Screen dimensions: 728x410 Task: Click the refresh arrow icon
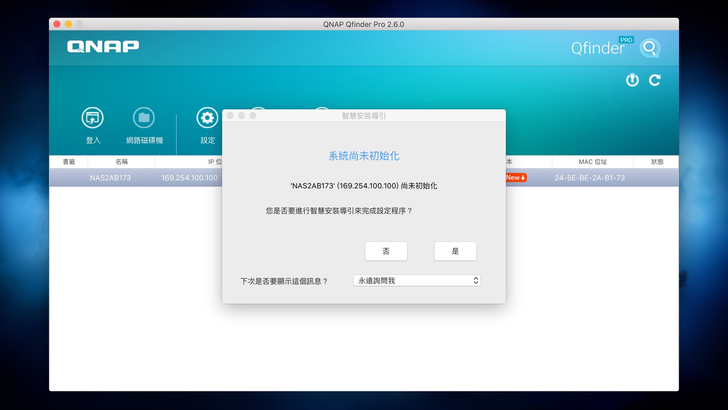pyautogui.click(x=655, y=80)
